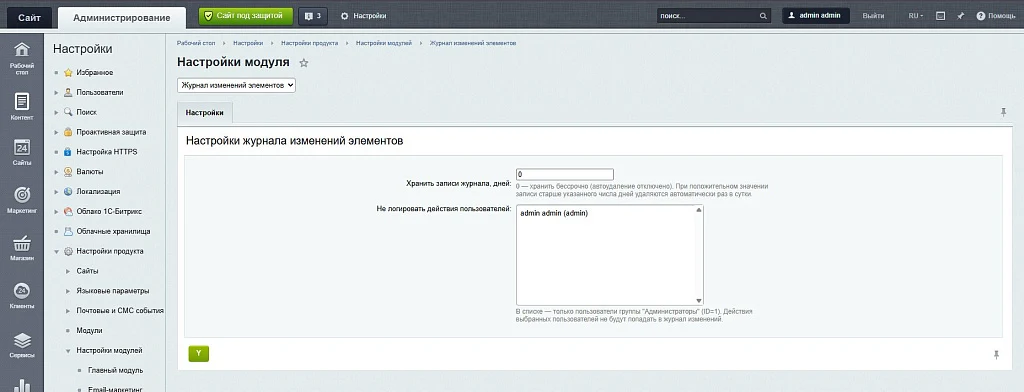Click the top search field
This screenshot has height=392, width=1024.
pyautogui.click(x=709, y=16)
